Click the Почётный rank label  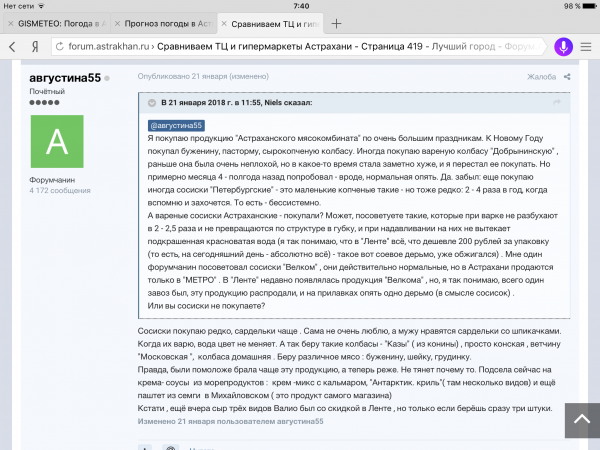[47, 91]
